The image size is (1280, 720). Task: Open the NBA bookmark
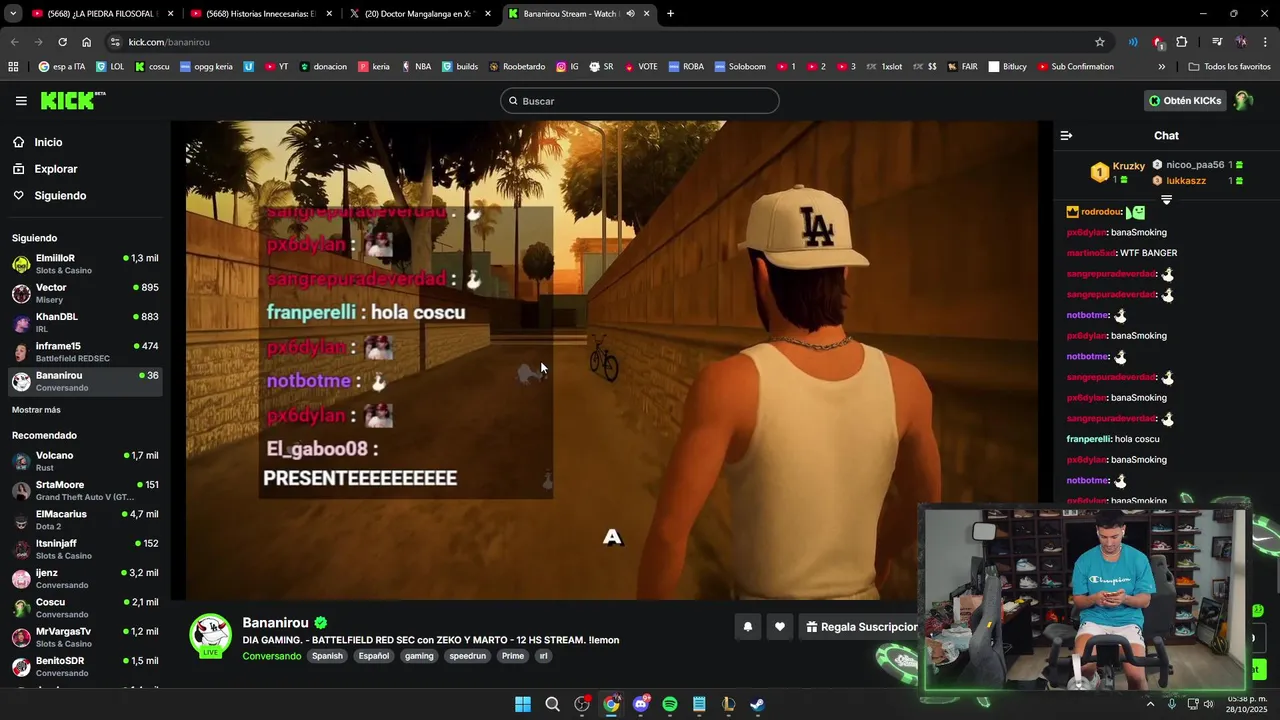[x=416, y=67]
